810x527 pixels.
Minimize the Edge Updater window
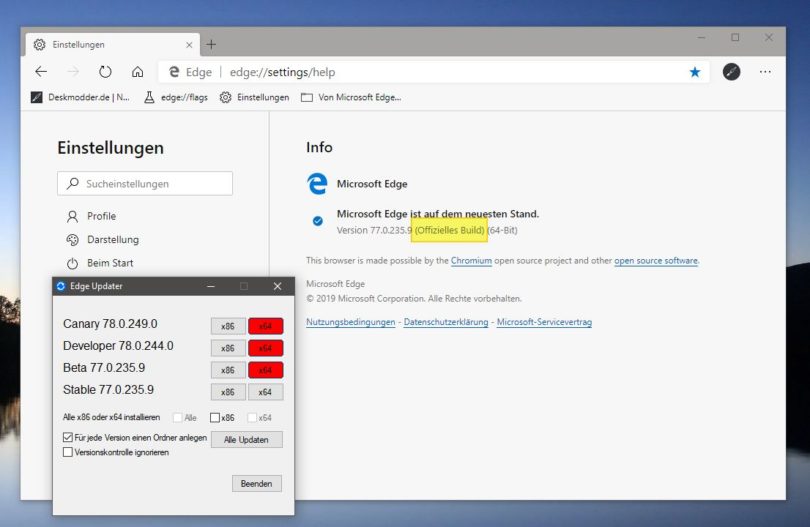(211, 286)
